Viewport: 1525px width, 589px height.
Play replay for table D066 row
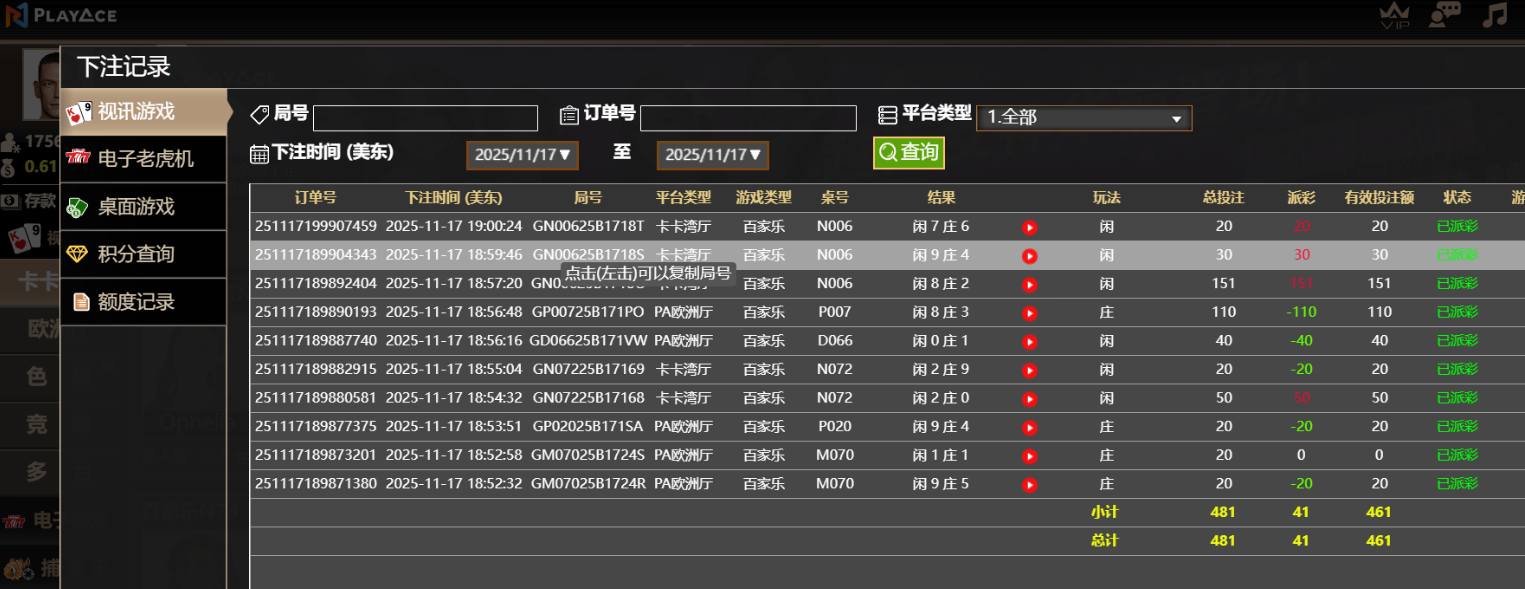click(1029, 342)
